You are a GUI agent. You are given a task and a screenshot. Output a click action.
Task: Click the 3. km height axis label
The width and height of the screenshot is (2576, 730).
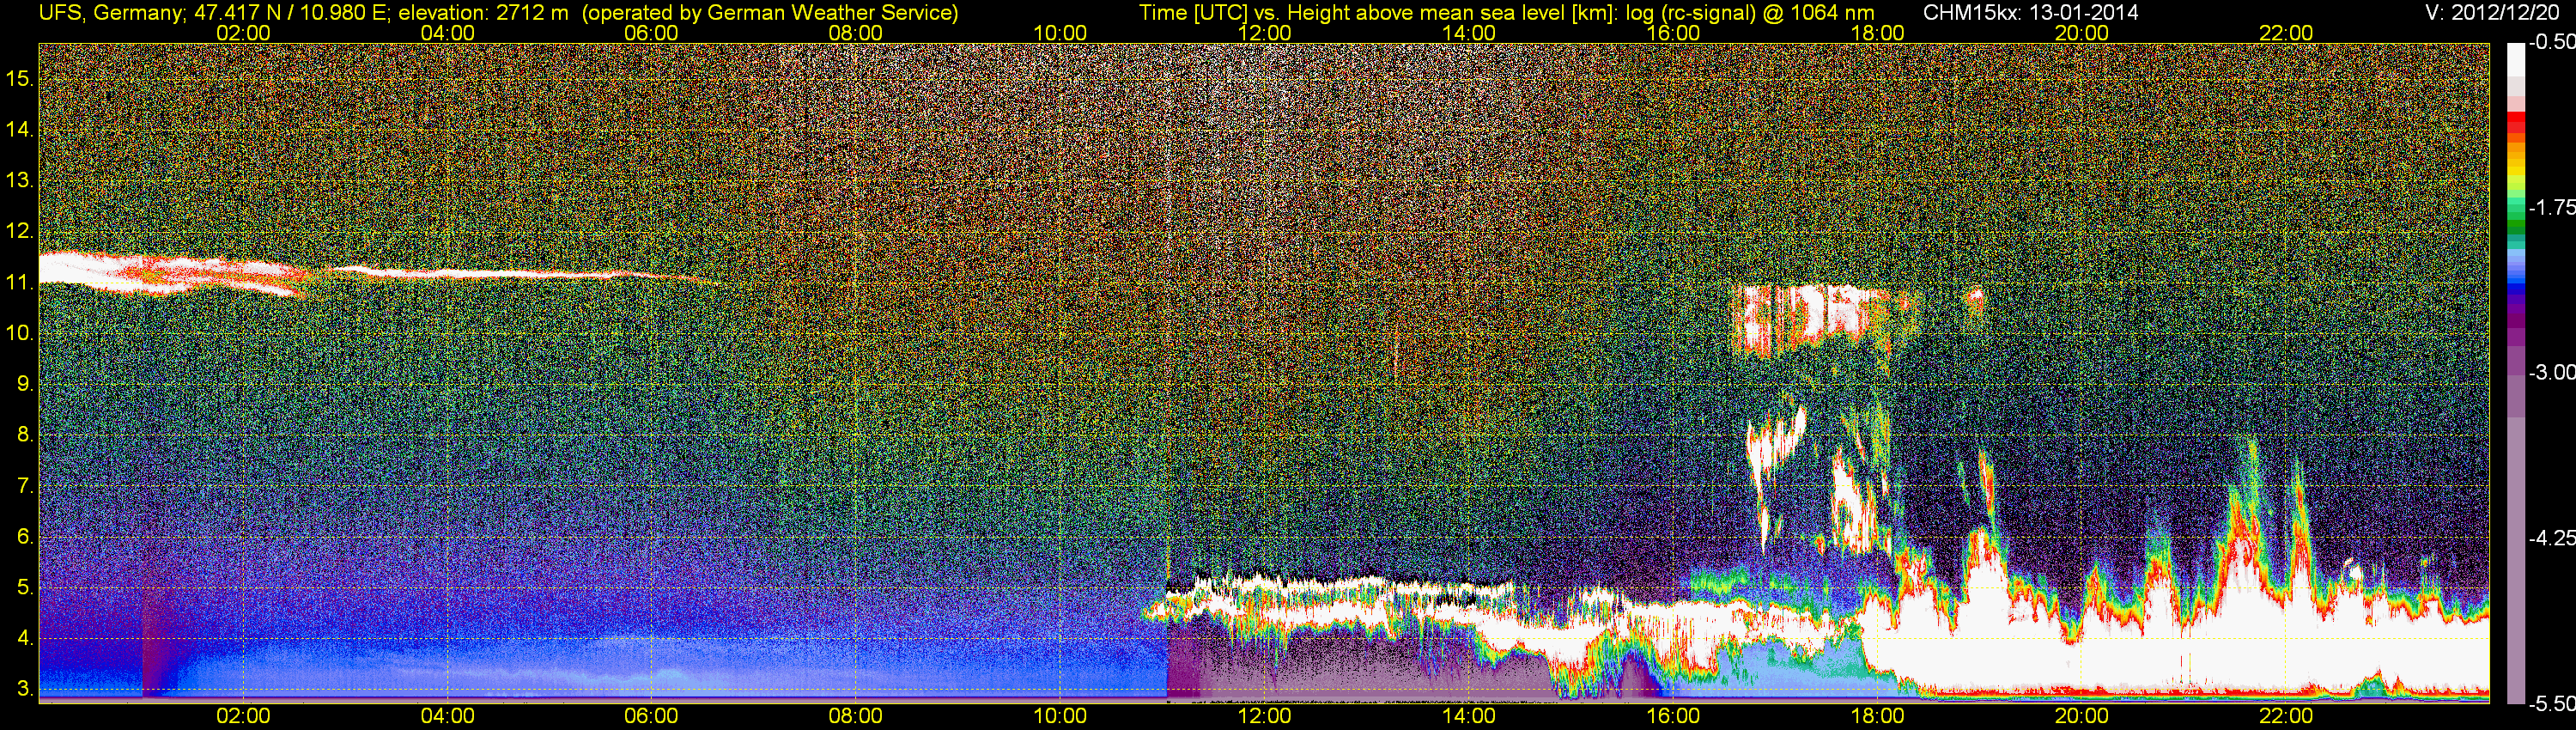(26, 690)
